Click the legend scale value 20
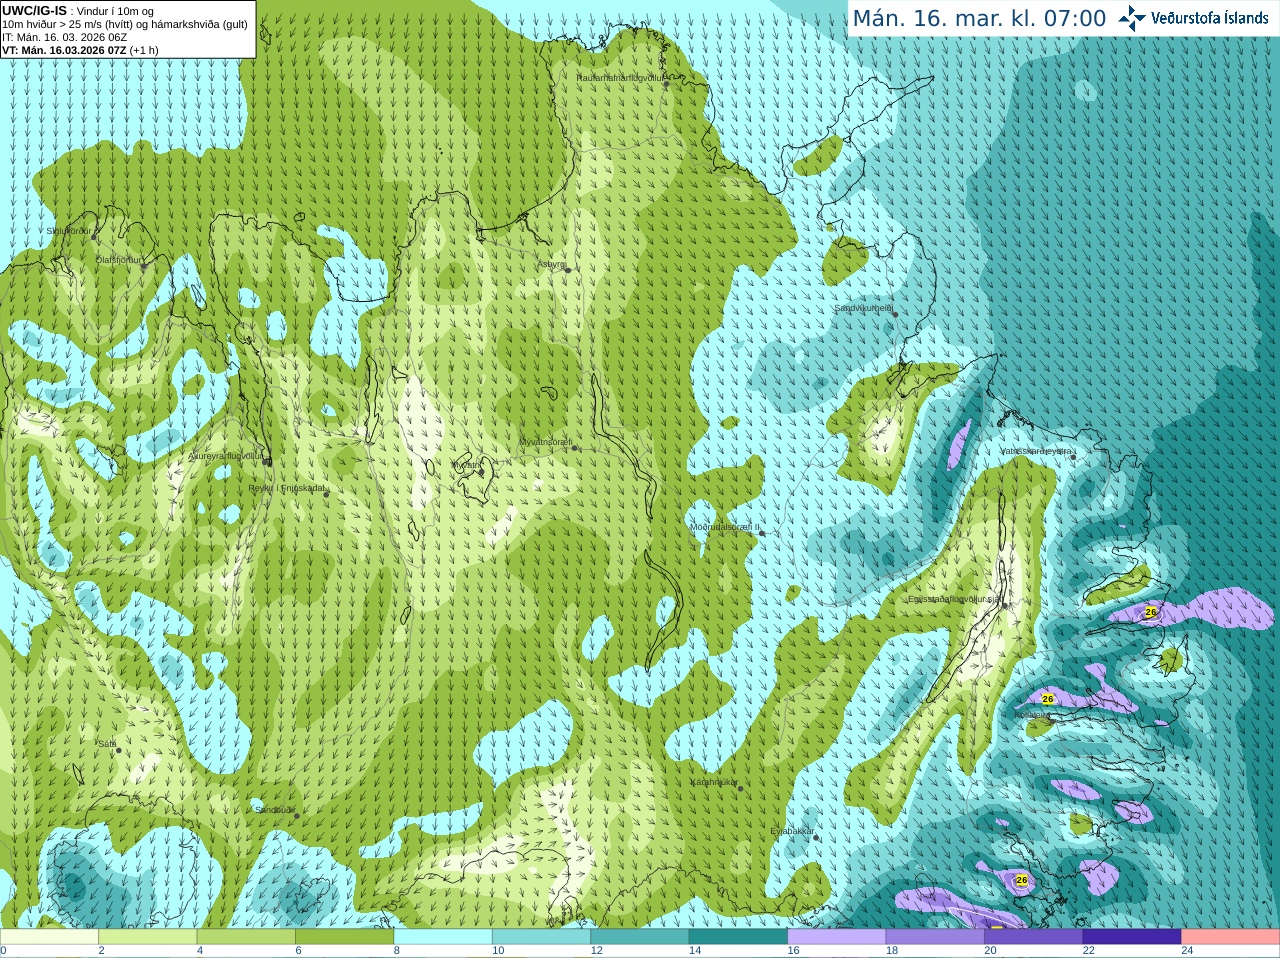The width and height of the screenshot is (1280, 958). pos(990,951)
